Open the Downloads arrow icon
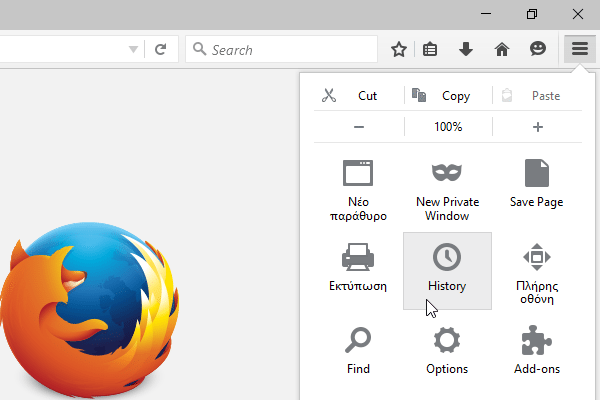The height and width of the screenshot is (400, 600). coord(466,49)
